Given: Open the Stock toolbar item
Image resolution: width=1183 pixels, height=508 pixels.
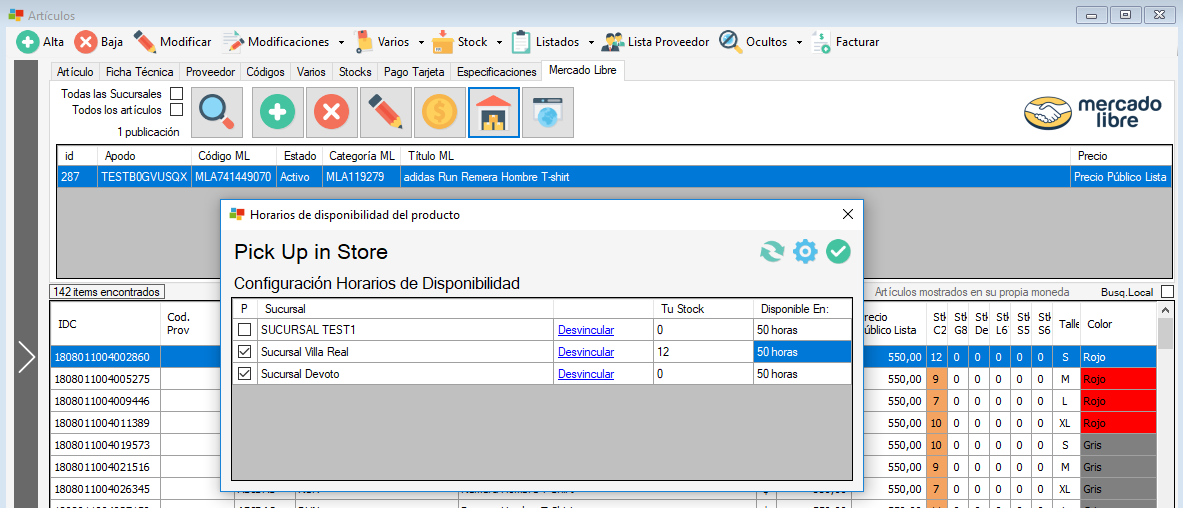Looking at the screenshot, I should (x=460, y=42).
